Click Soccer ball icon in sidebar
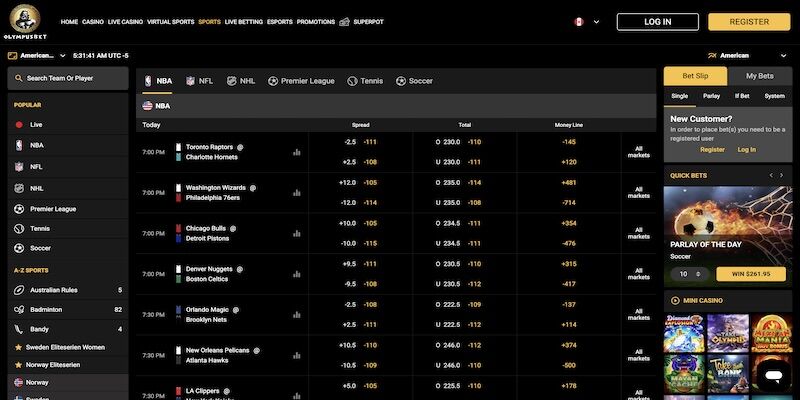The image size is (800, 400). point(19,248)
